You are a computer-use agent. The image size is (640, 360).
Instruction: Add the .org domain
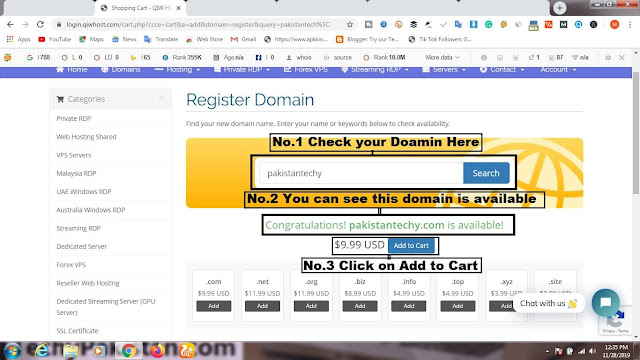point(311,306)
